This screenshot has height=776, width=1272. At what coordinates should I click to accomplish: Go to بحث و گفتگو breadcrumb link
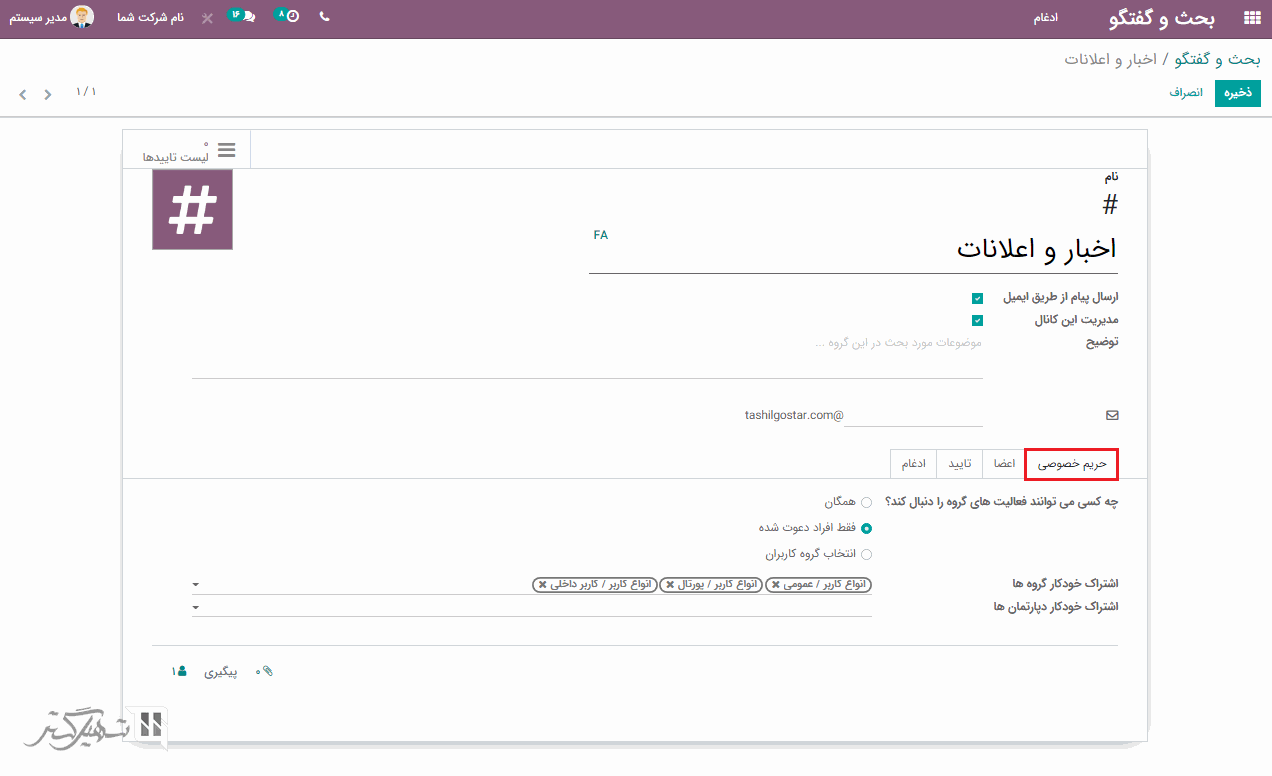click(1217, 59)
